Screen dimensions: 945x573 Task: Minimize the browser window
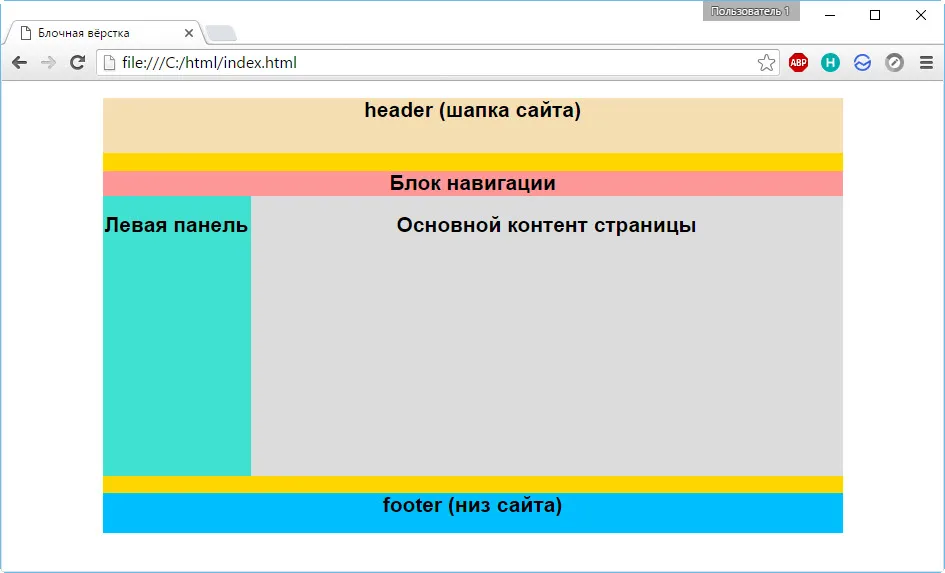tap(830, 15)
